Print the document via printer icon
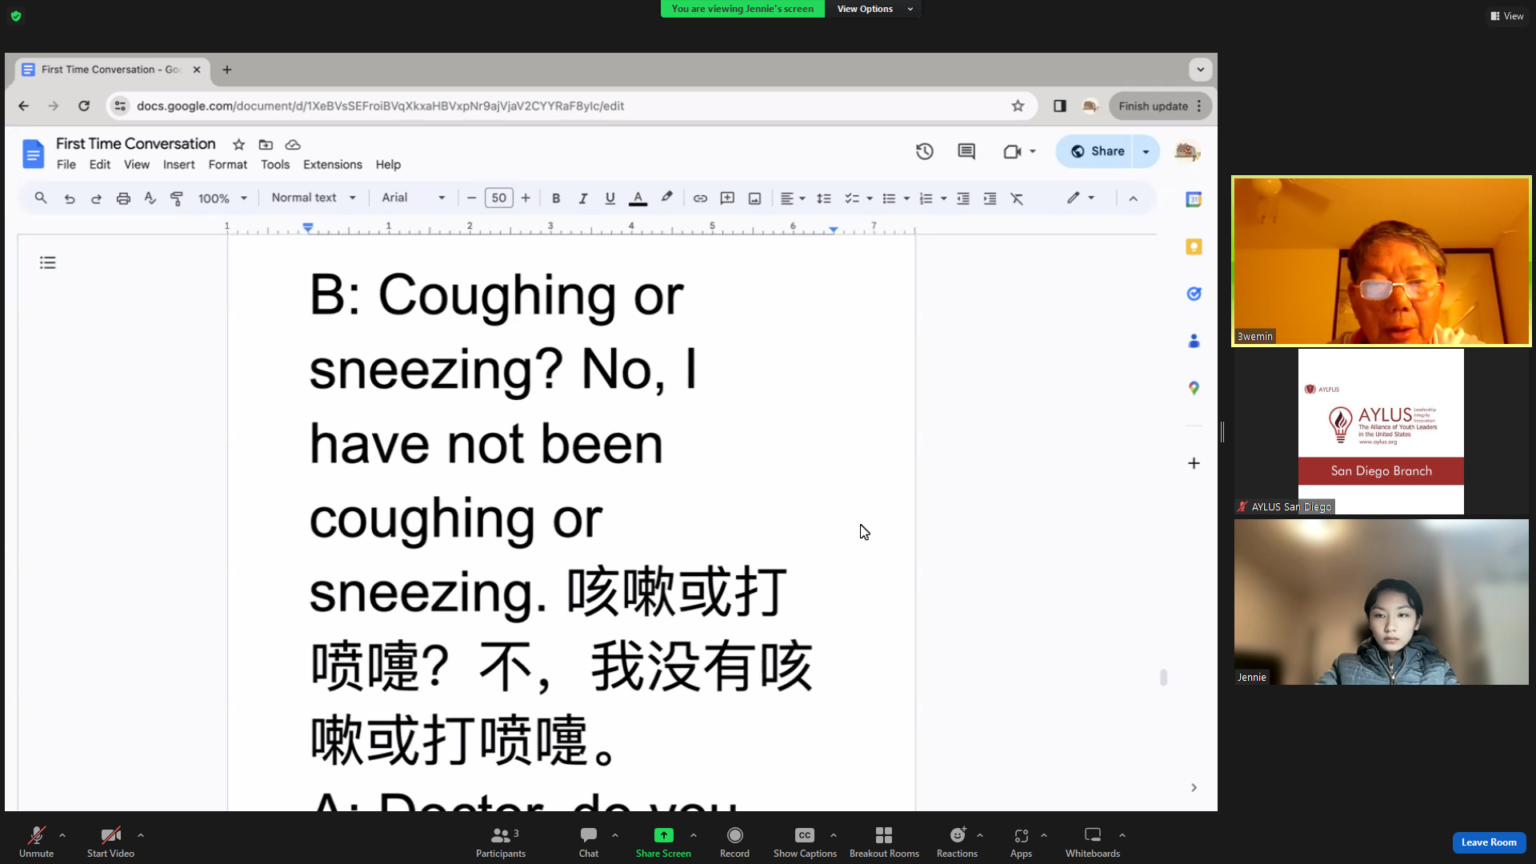The height and width of the screenshot is (864, 1536). pyautogui.click(x=123, y=198)
